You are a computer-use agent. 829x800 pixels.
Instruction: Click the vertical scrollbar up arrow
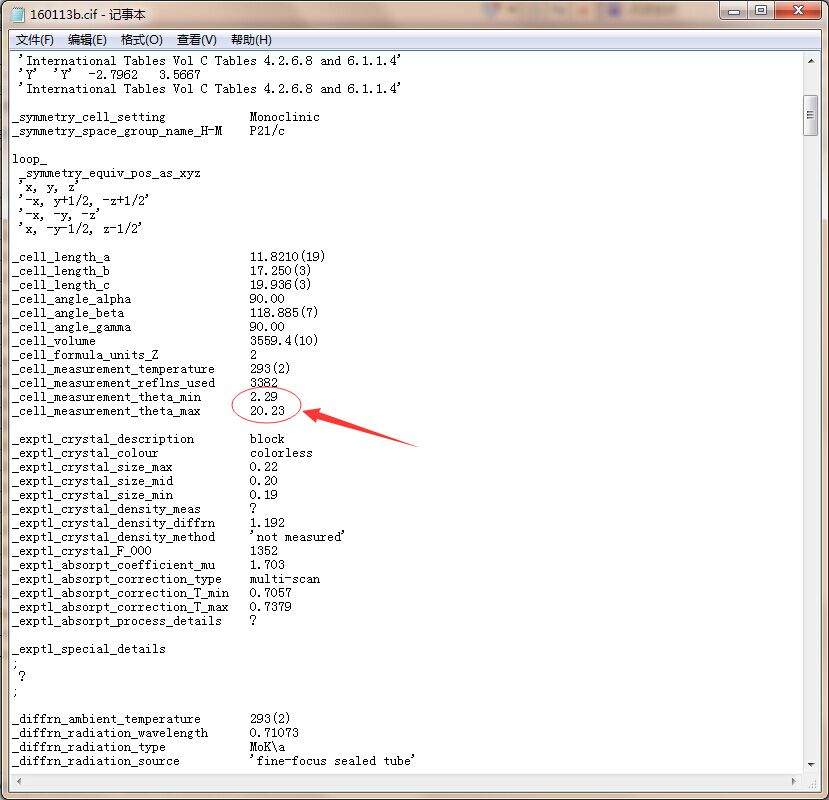[x=810, y=61]
